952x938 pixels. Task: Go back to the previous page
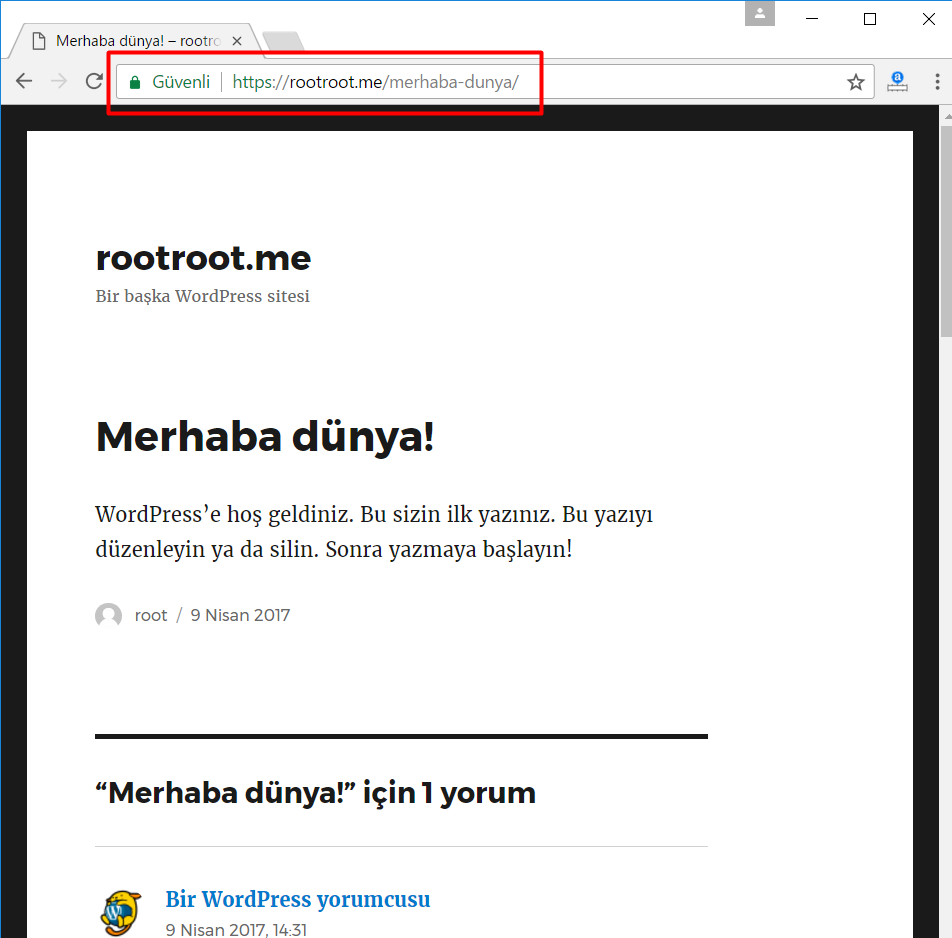pyautogui.click(x=24, y=81)
